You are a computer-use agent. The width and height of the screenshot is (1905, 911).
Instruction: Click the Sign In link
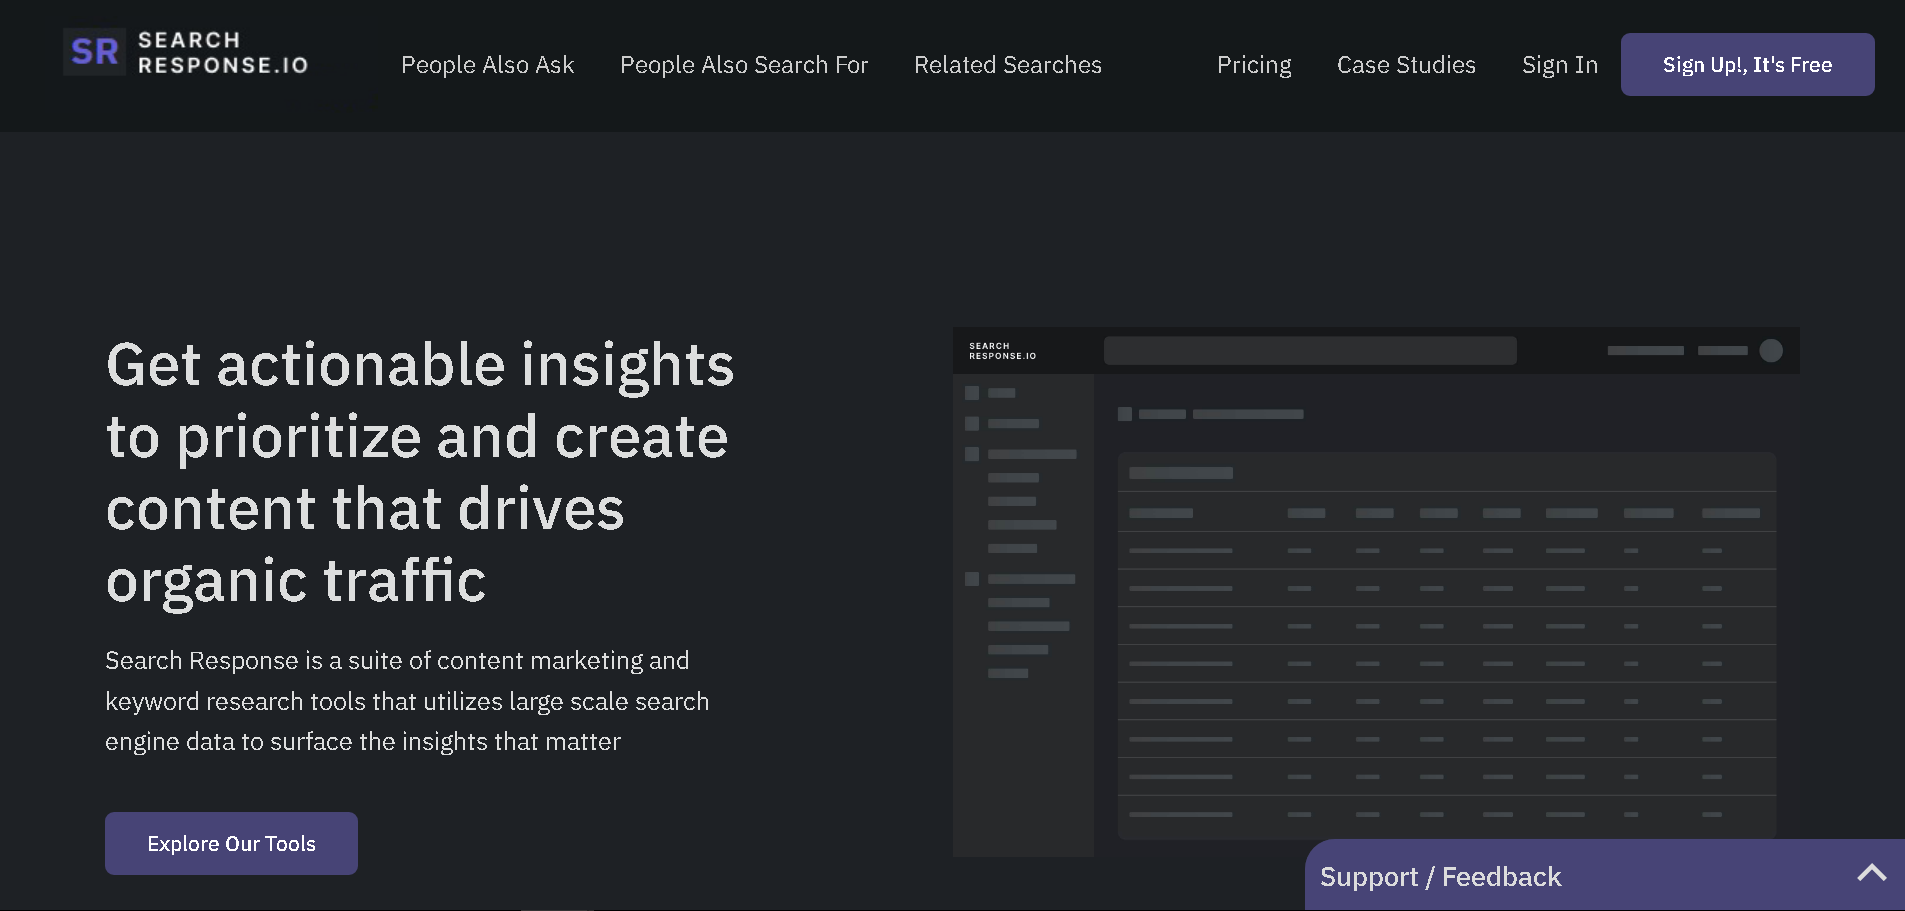(x=1560, y=65)
